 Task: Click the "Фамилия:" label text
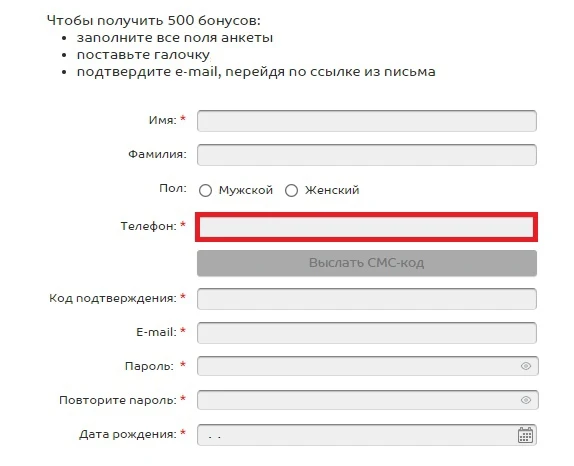(157, 154)
